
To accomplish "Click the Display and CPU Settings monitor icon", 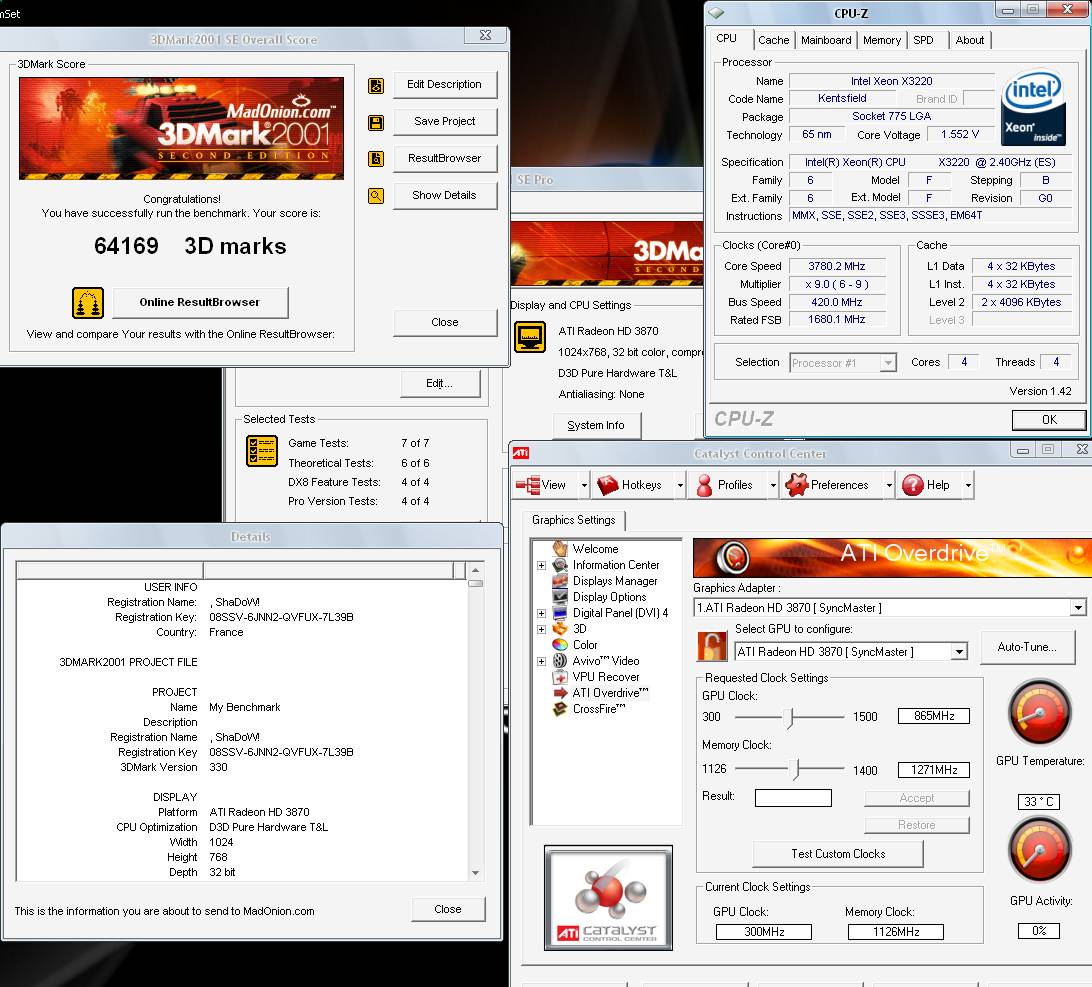I will [530, 337].
